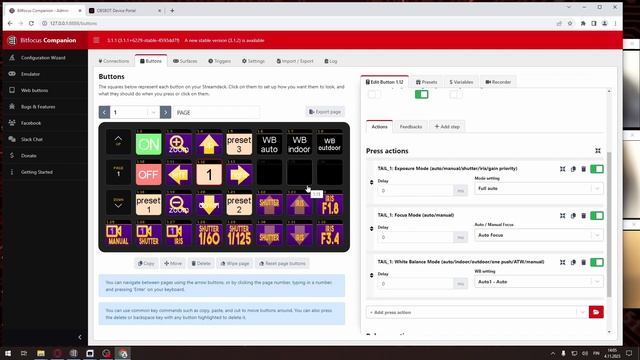Open Web buttons in the sidebar
This screenshot has height=360, width=640.
[x=35, y=90]
